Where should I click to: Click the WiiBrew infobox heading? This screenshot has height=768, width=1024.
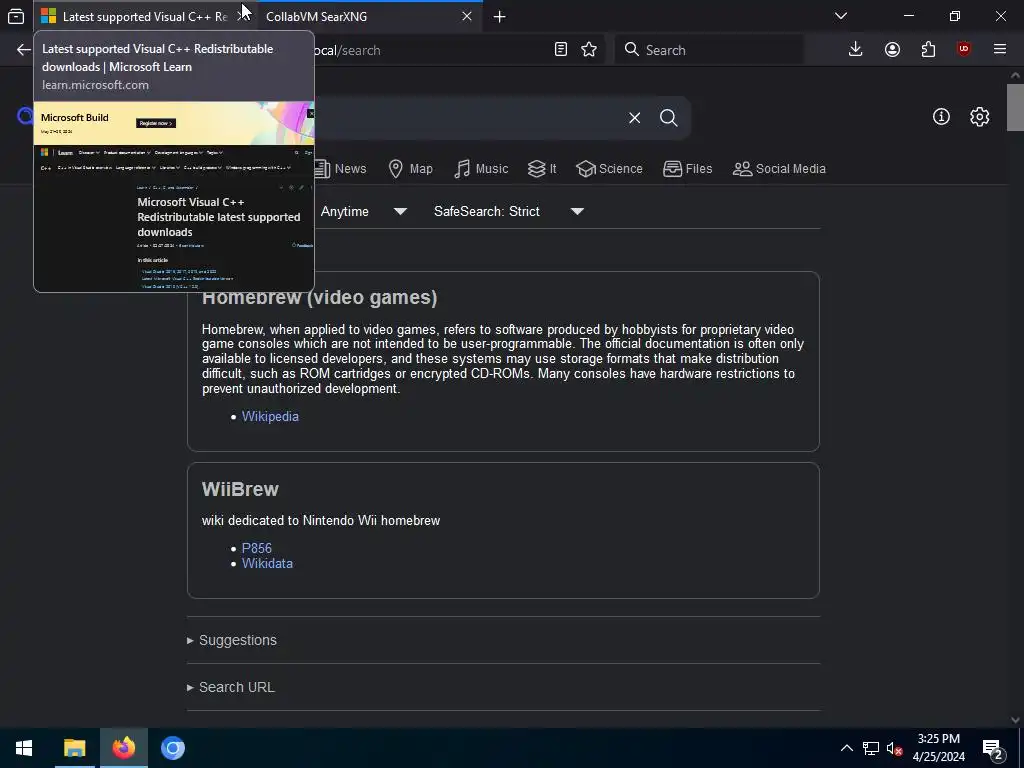240,489
